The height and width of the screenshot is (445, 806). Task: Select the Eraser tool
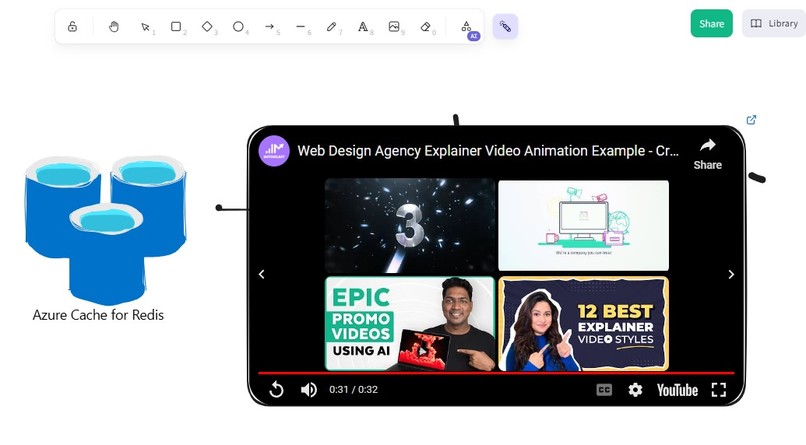pos(426,26)
